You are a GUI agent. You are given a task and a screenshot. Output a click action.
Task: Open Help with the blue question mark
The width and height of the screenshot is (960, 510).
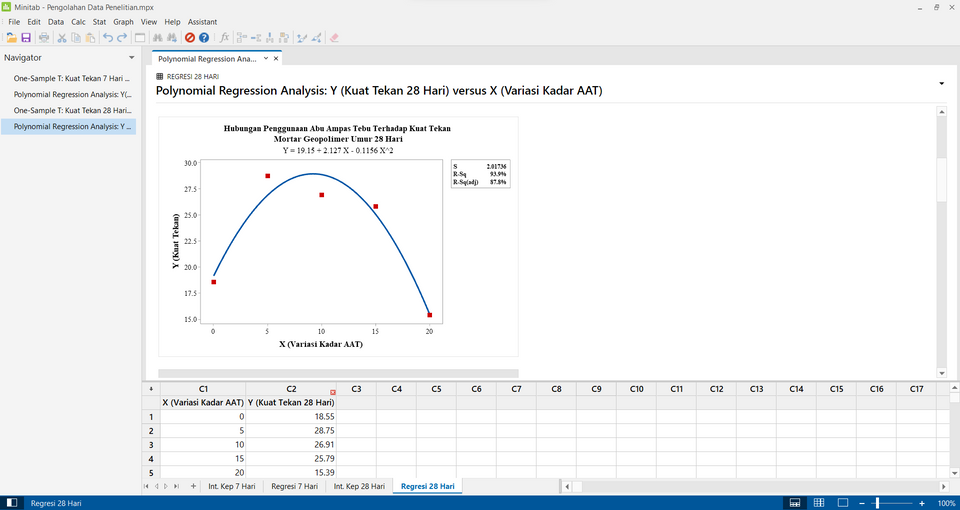[204, 38]
